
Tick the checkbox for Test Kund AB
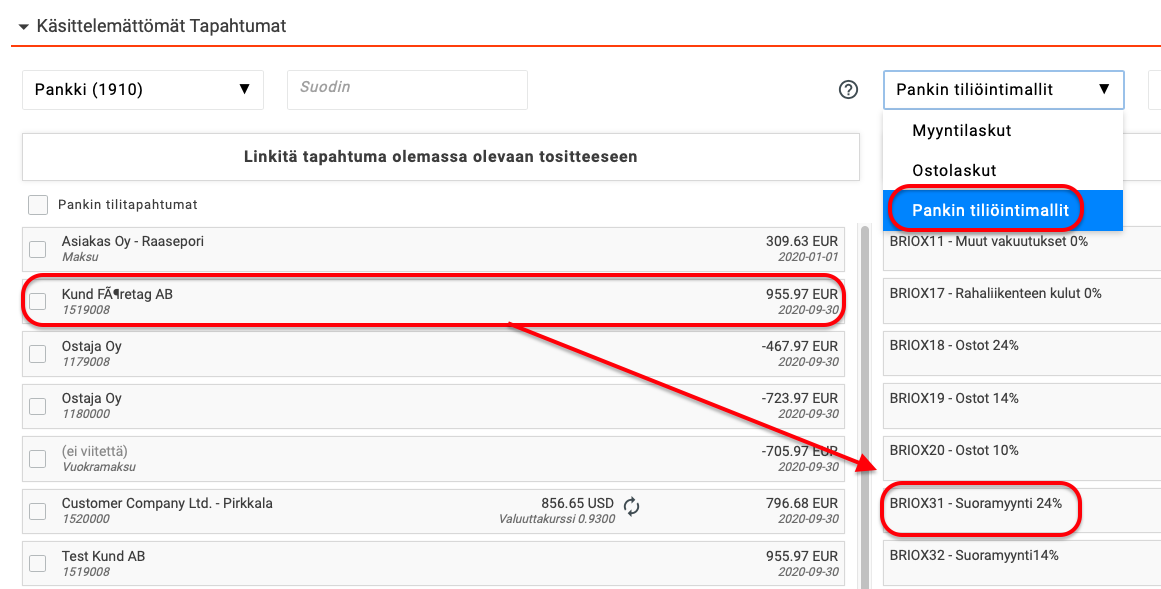(38, 564)
